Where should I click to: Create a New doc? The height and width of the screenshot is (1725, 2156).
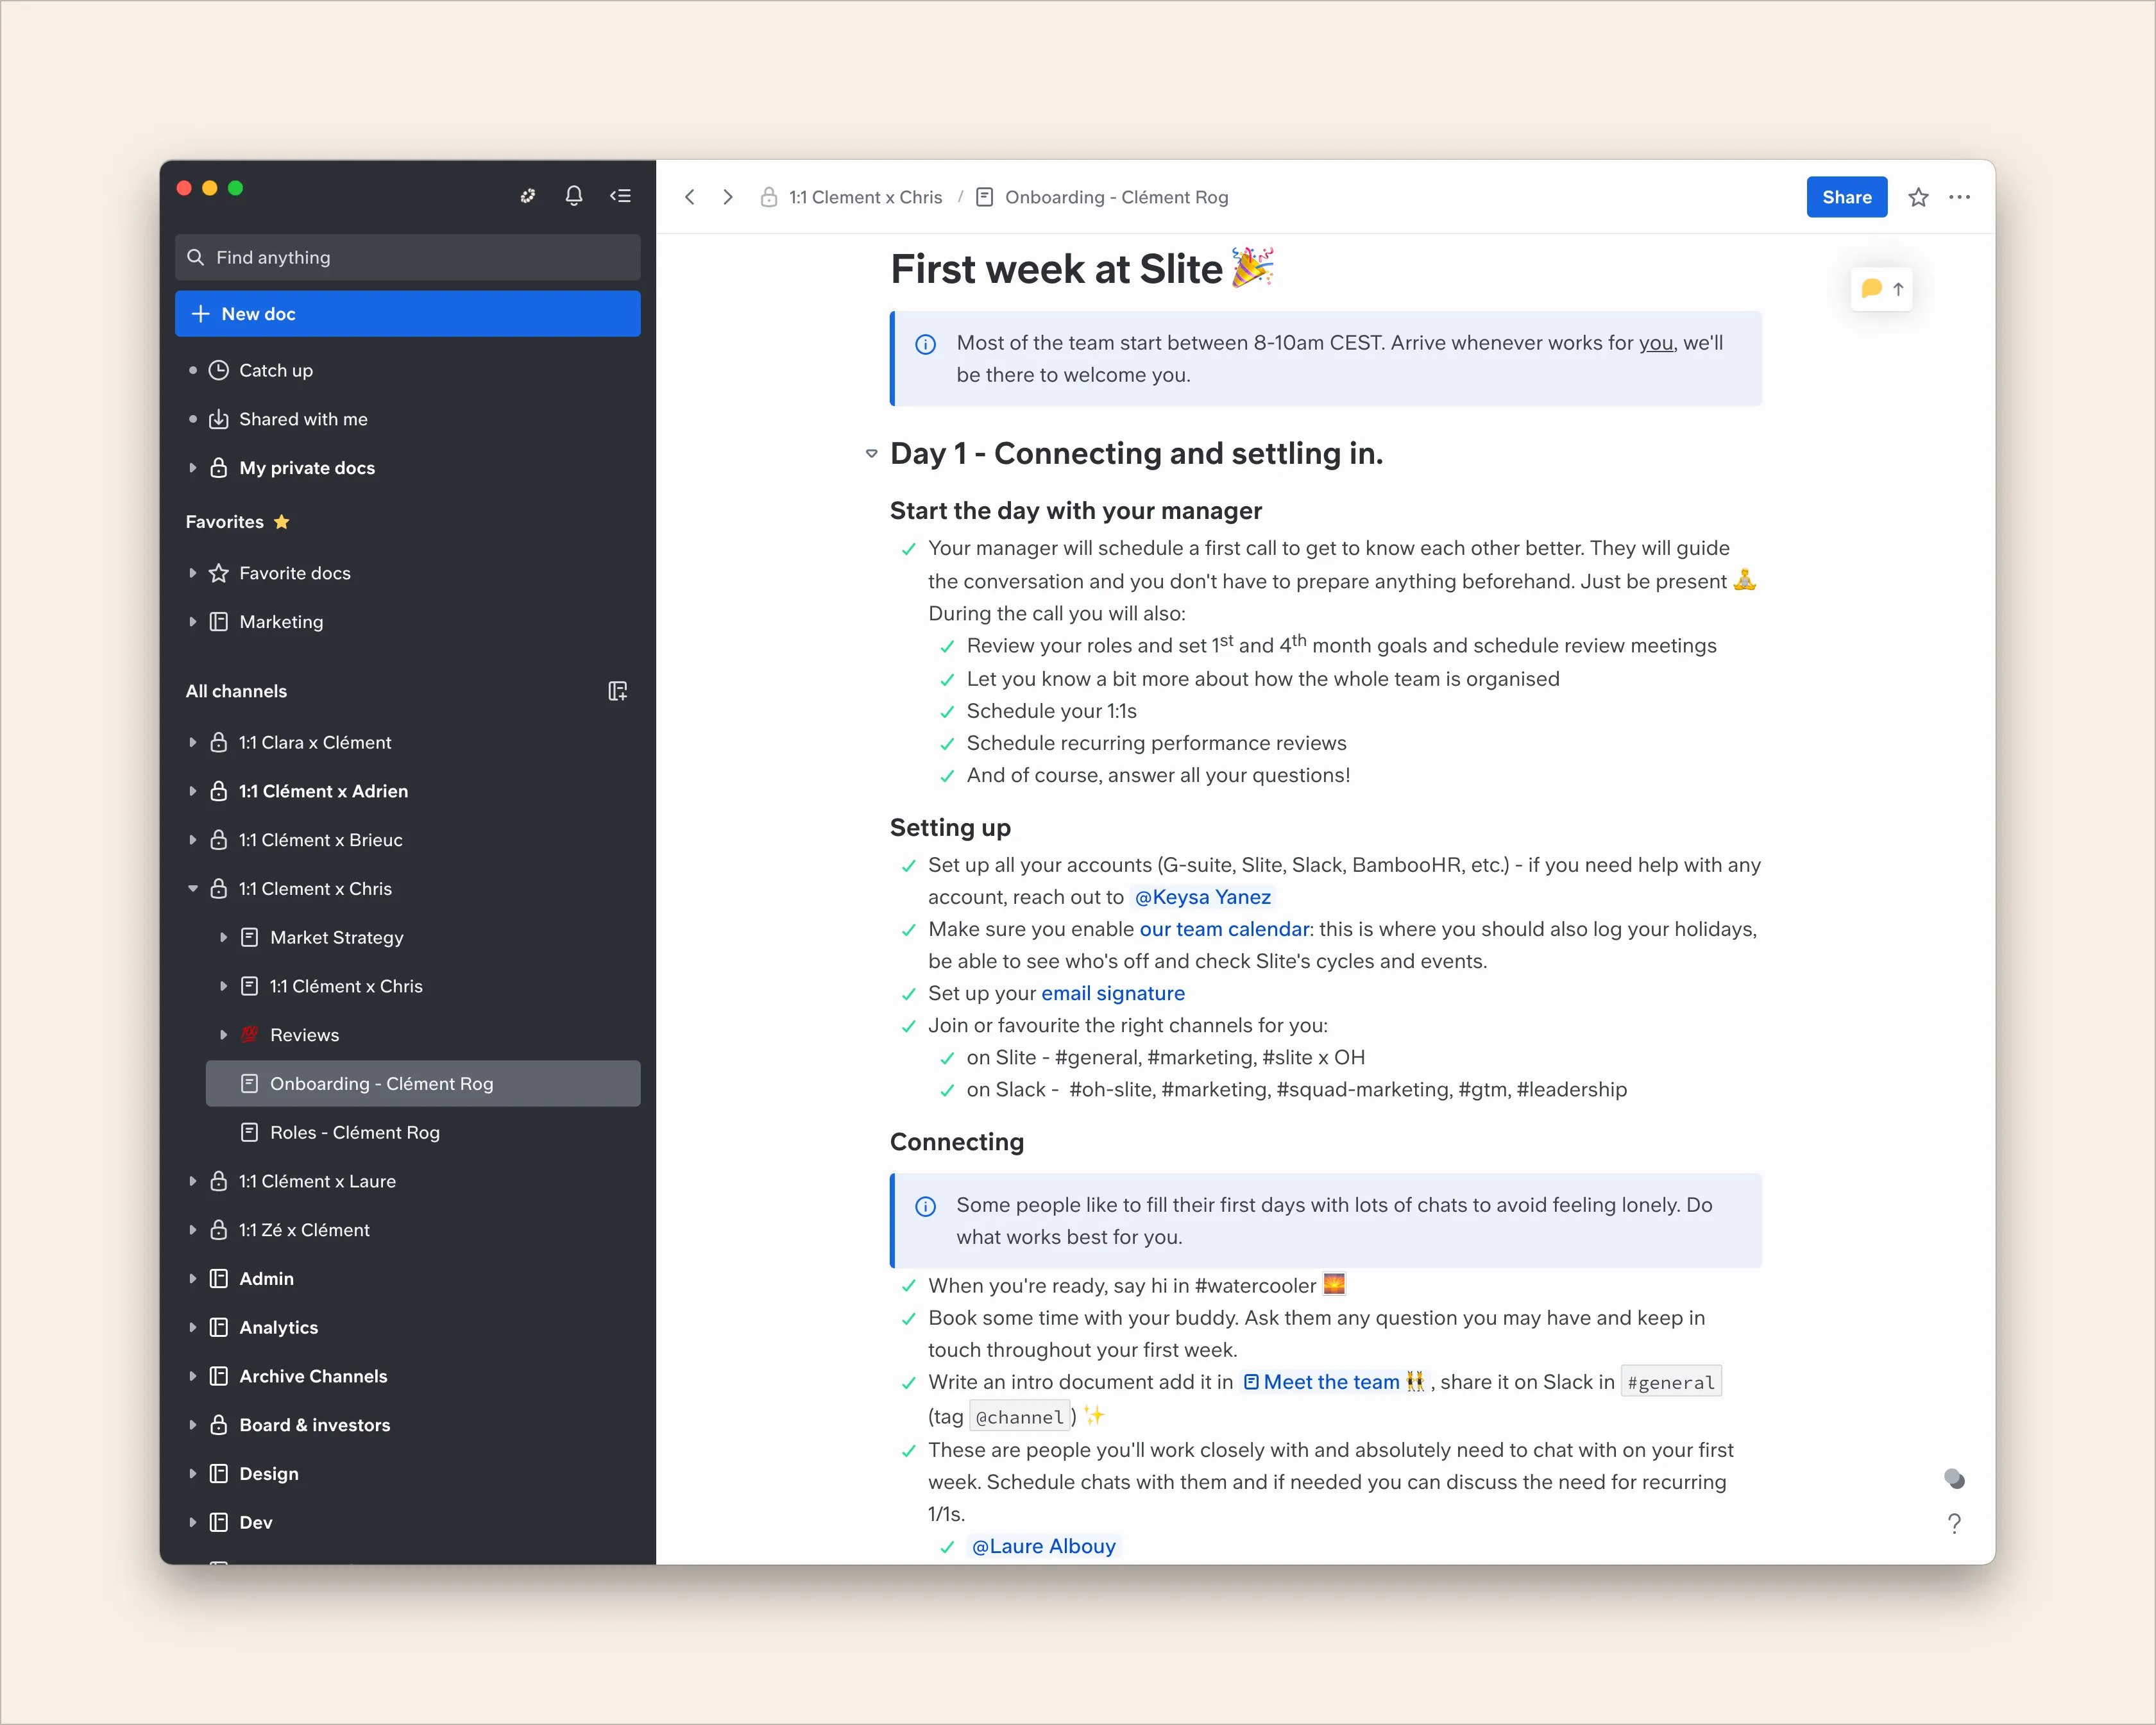pos(407,314)
